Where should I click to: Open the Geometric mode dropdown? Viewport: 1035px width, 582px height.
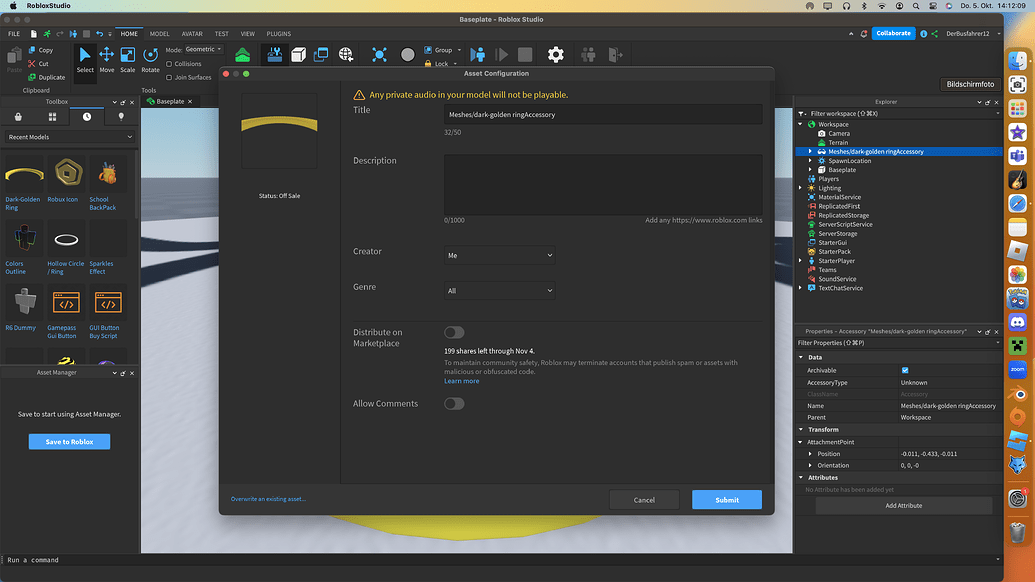203,48
